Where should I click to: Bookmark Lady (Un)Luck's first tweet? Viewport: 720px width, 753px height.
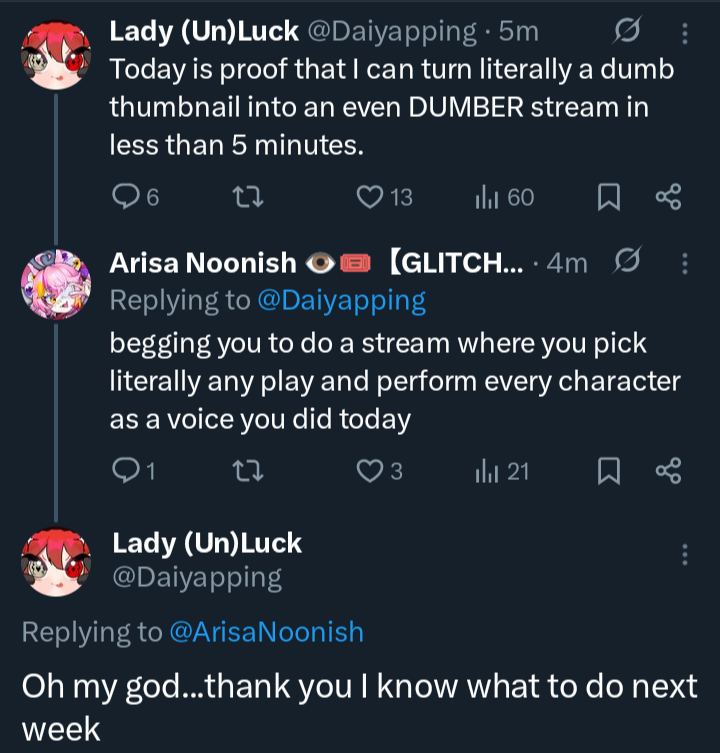tap(607, 198)
